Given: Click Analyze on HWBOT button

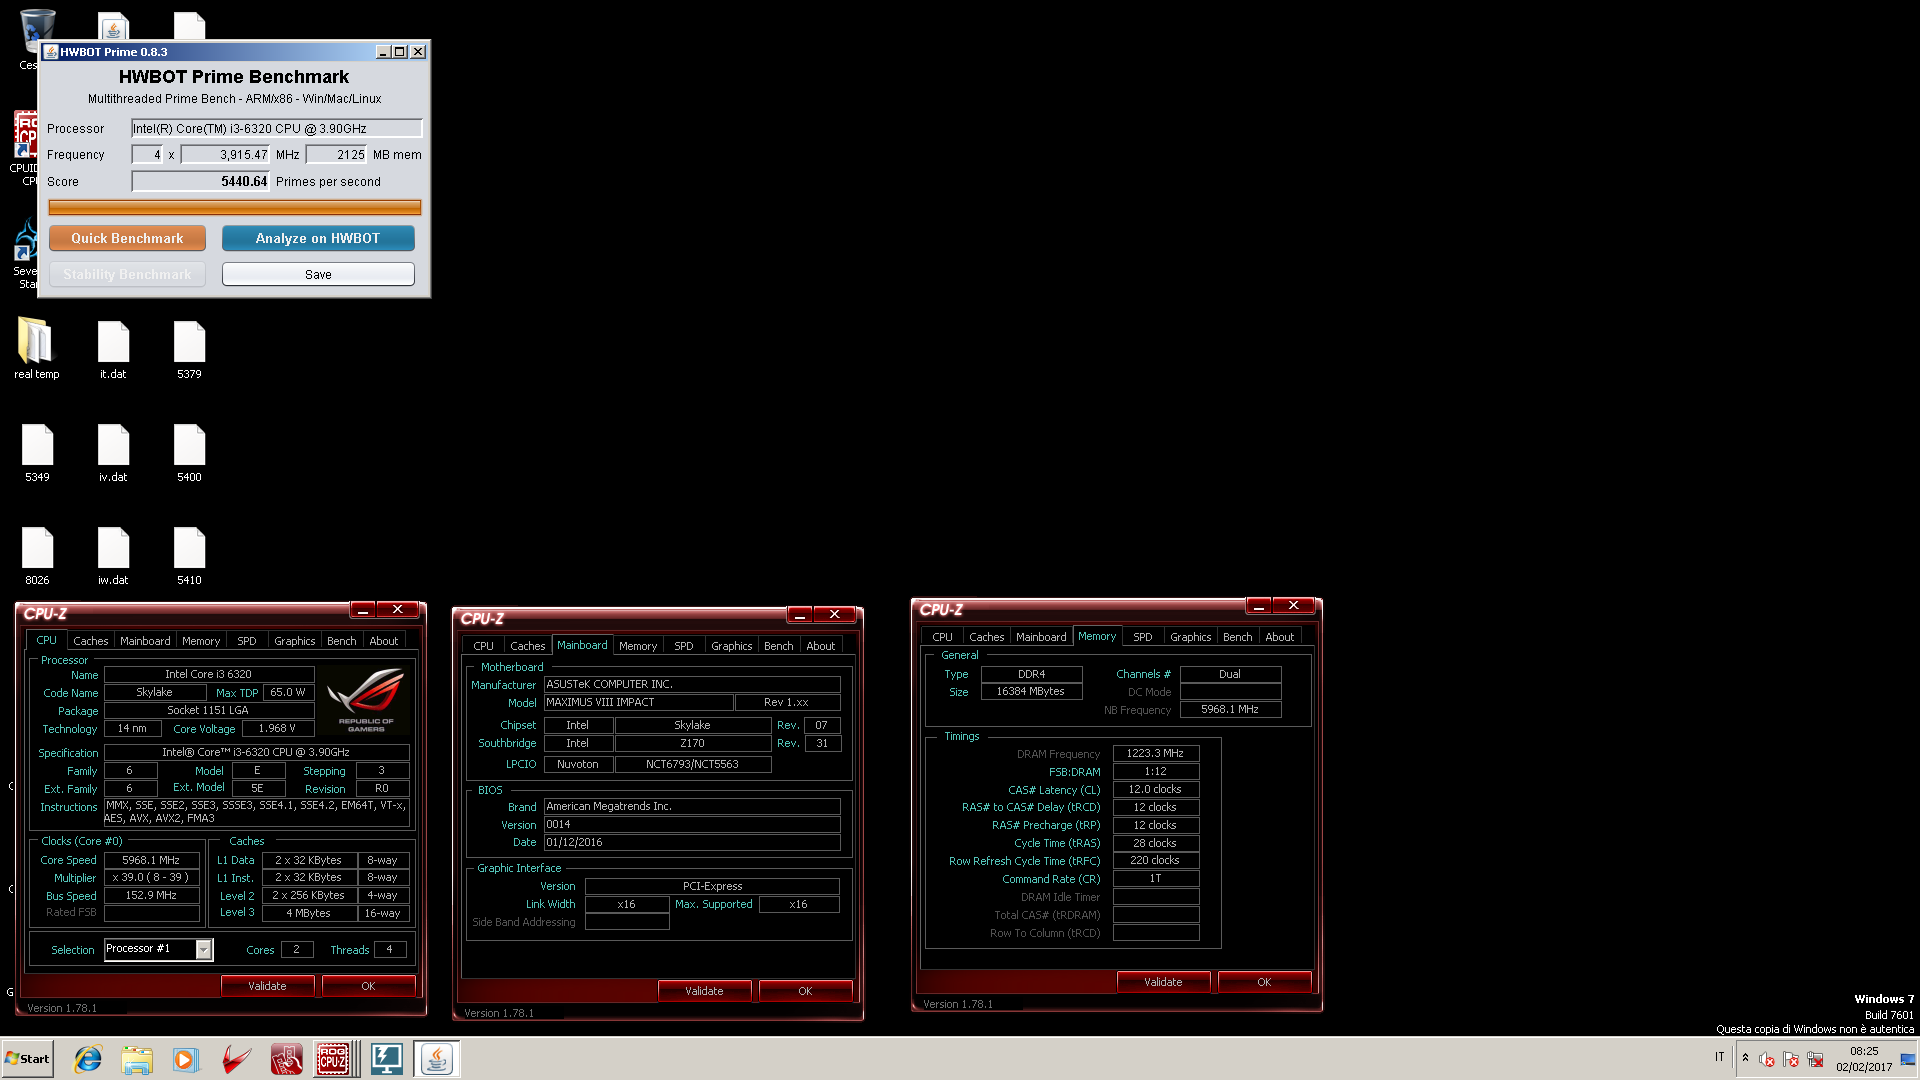Looking at the screenshot, I should [318, 238].
